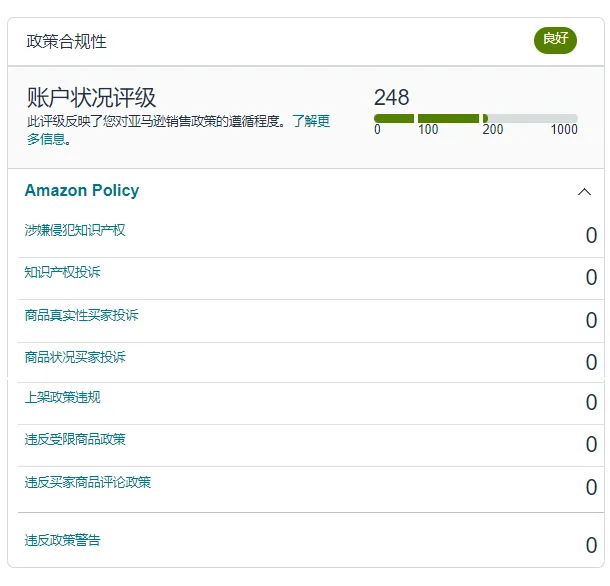Click the account health rating progress bar
This screenshot has width=610, height=586.
coord(475,119)
